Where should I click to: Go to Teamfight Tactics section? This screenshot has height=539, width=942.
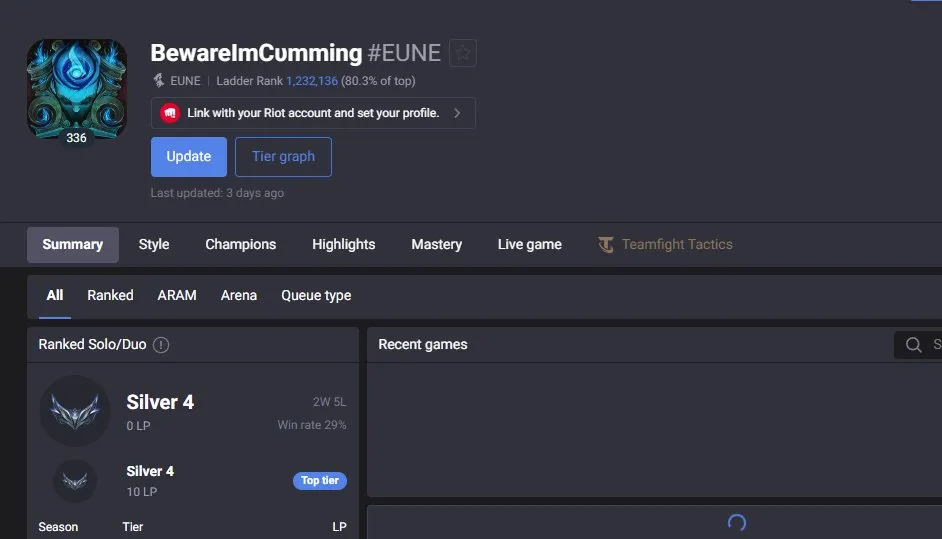(x=665, y=245)
